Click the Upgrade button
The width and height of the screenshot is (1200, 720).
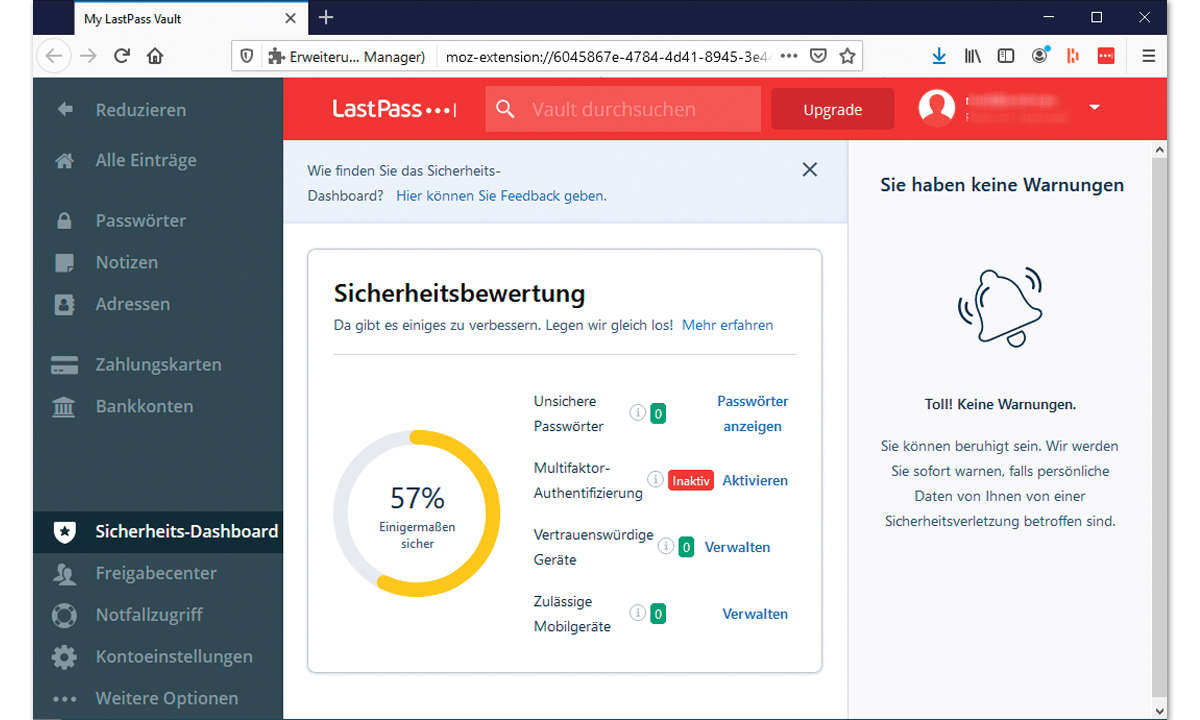coord(832,109)
